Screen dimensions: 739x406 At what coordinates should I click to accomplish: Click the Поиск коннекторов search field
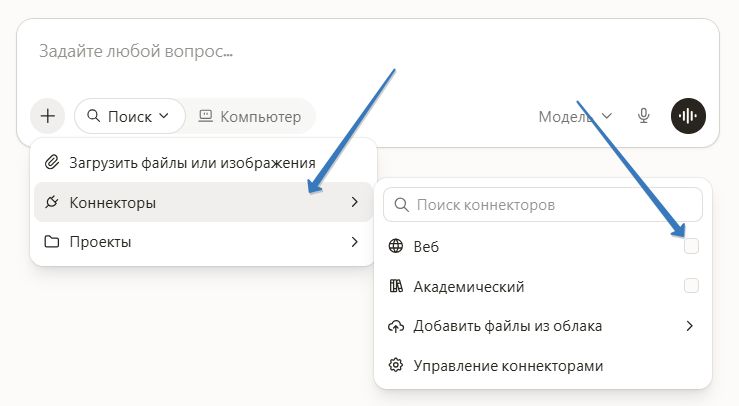(543, 205)
